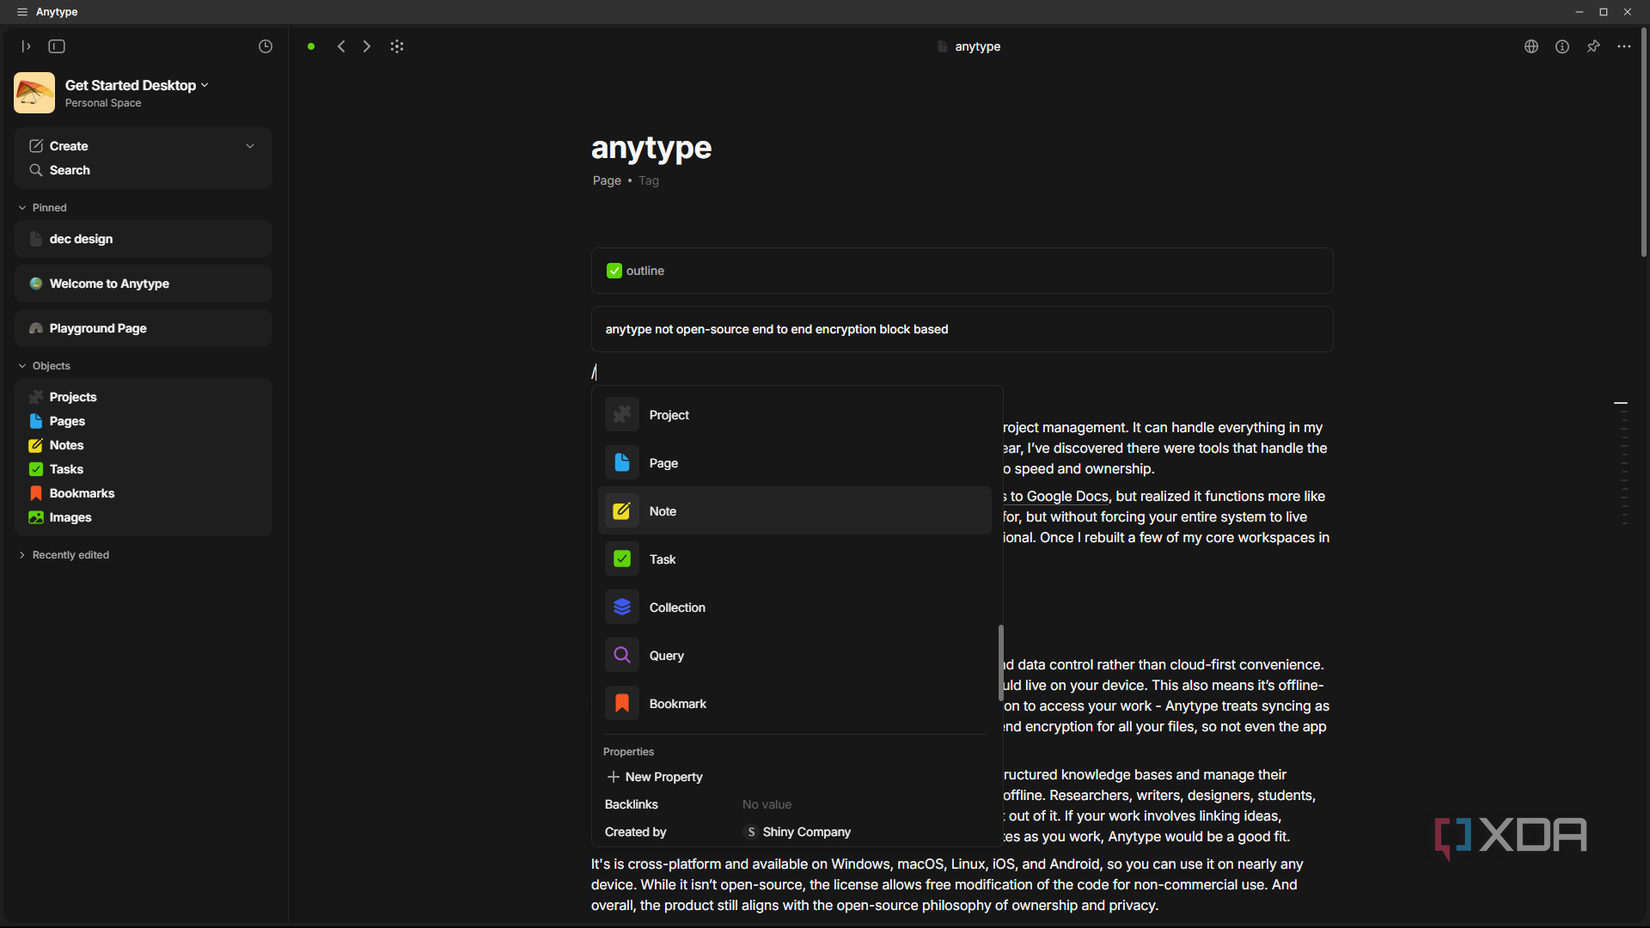Open the graph view icon
This screenshot has width=1650, height=928.
[397, 46]
